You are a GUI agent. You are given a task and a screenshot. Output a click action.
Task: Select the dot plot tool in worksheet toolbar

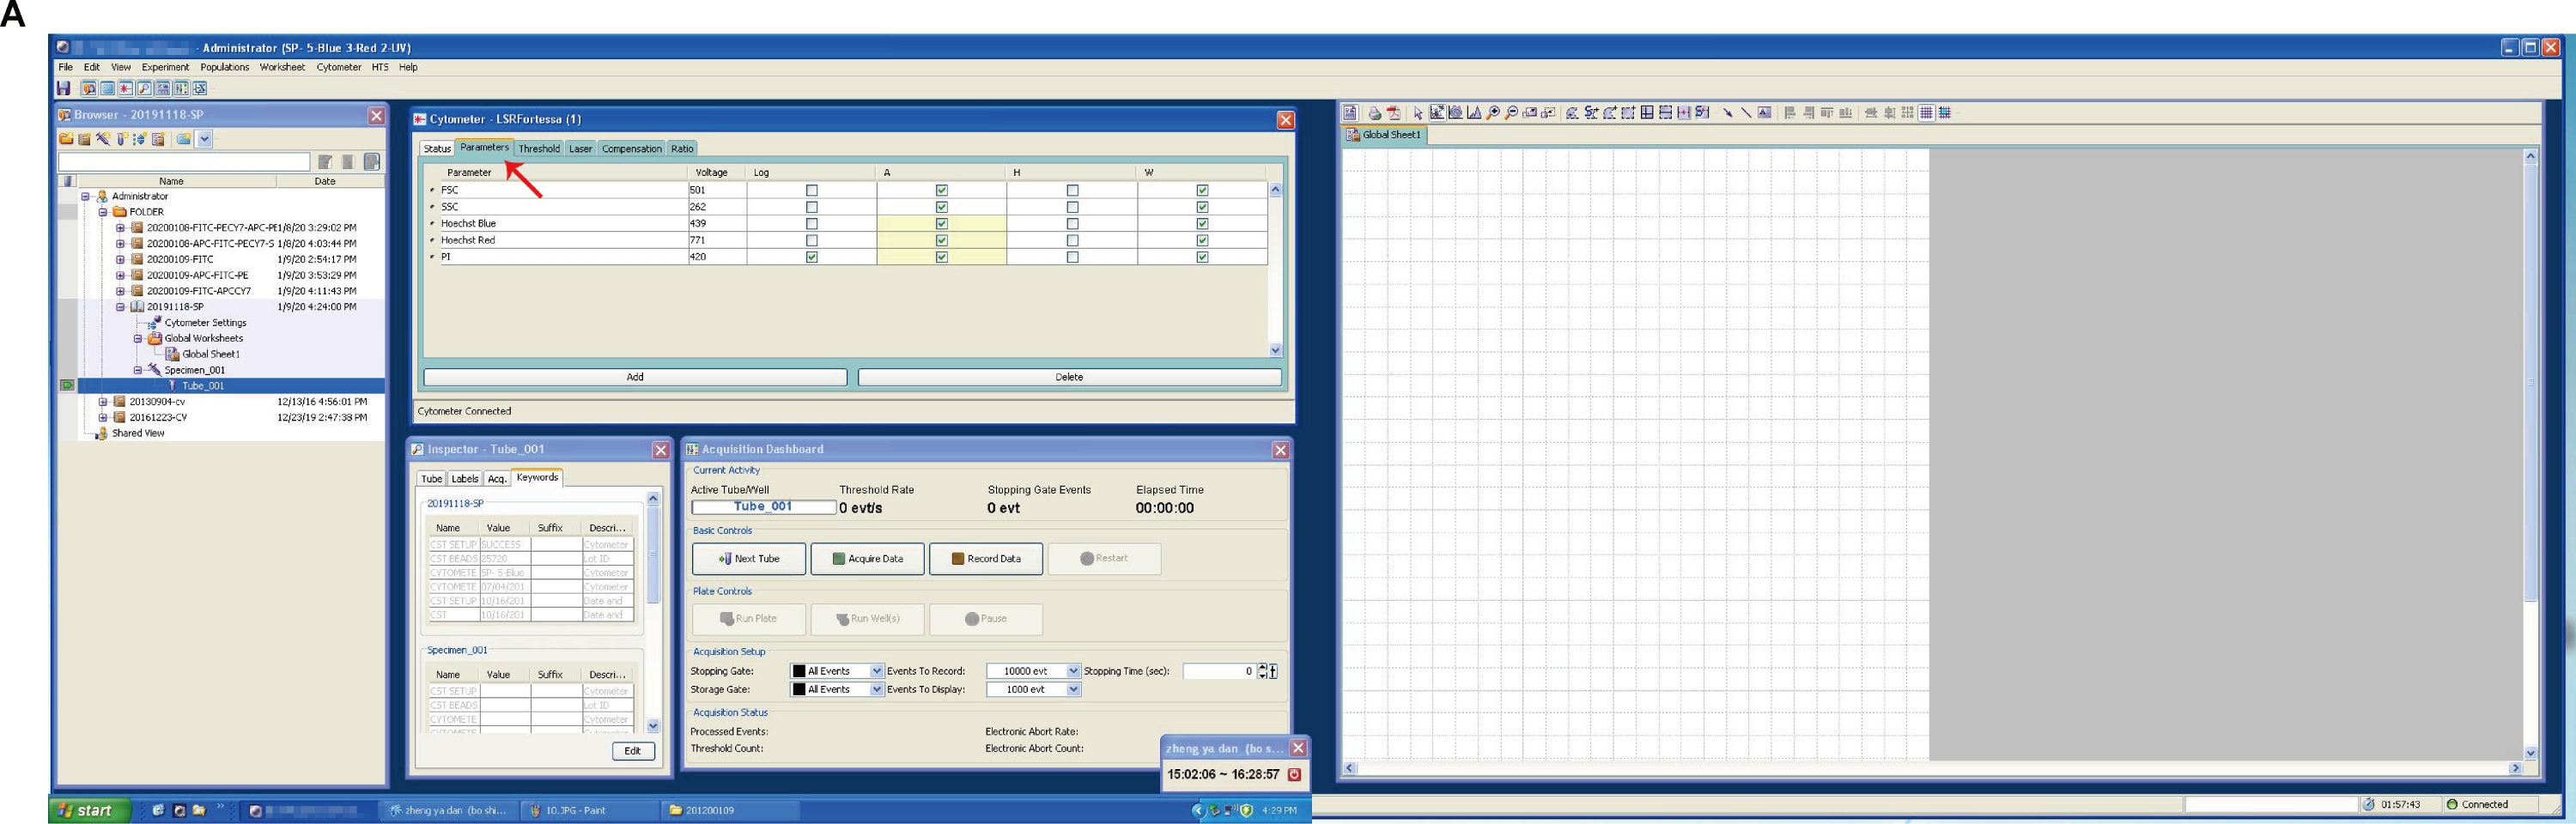tap(1437, 113)
